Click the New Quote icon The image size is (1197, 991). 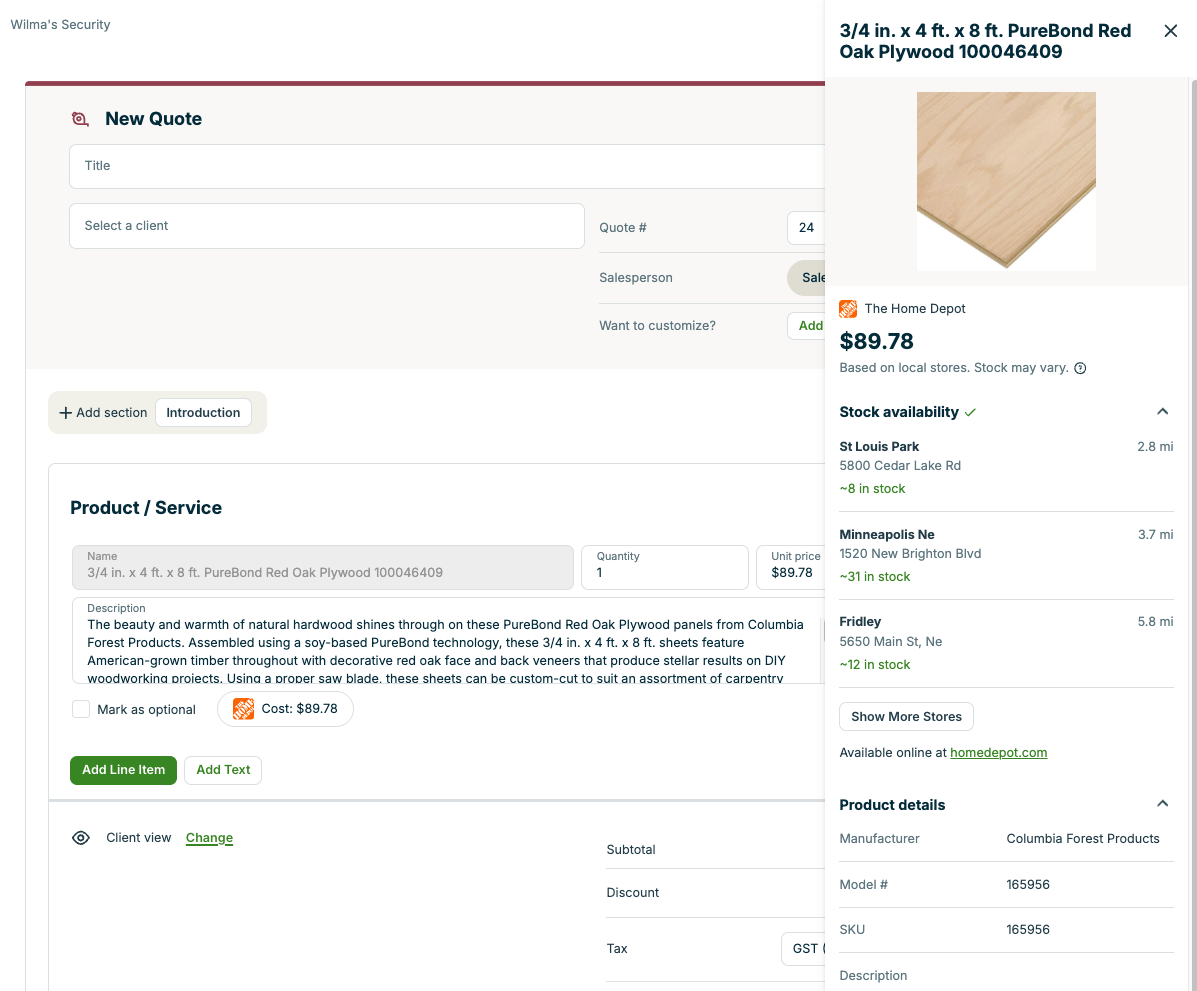click(81, 119)
